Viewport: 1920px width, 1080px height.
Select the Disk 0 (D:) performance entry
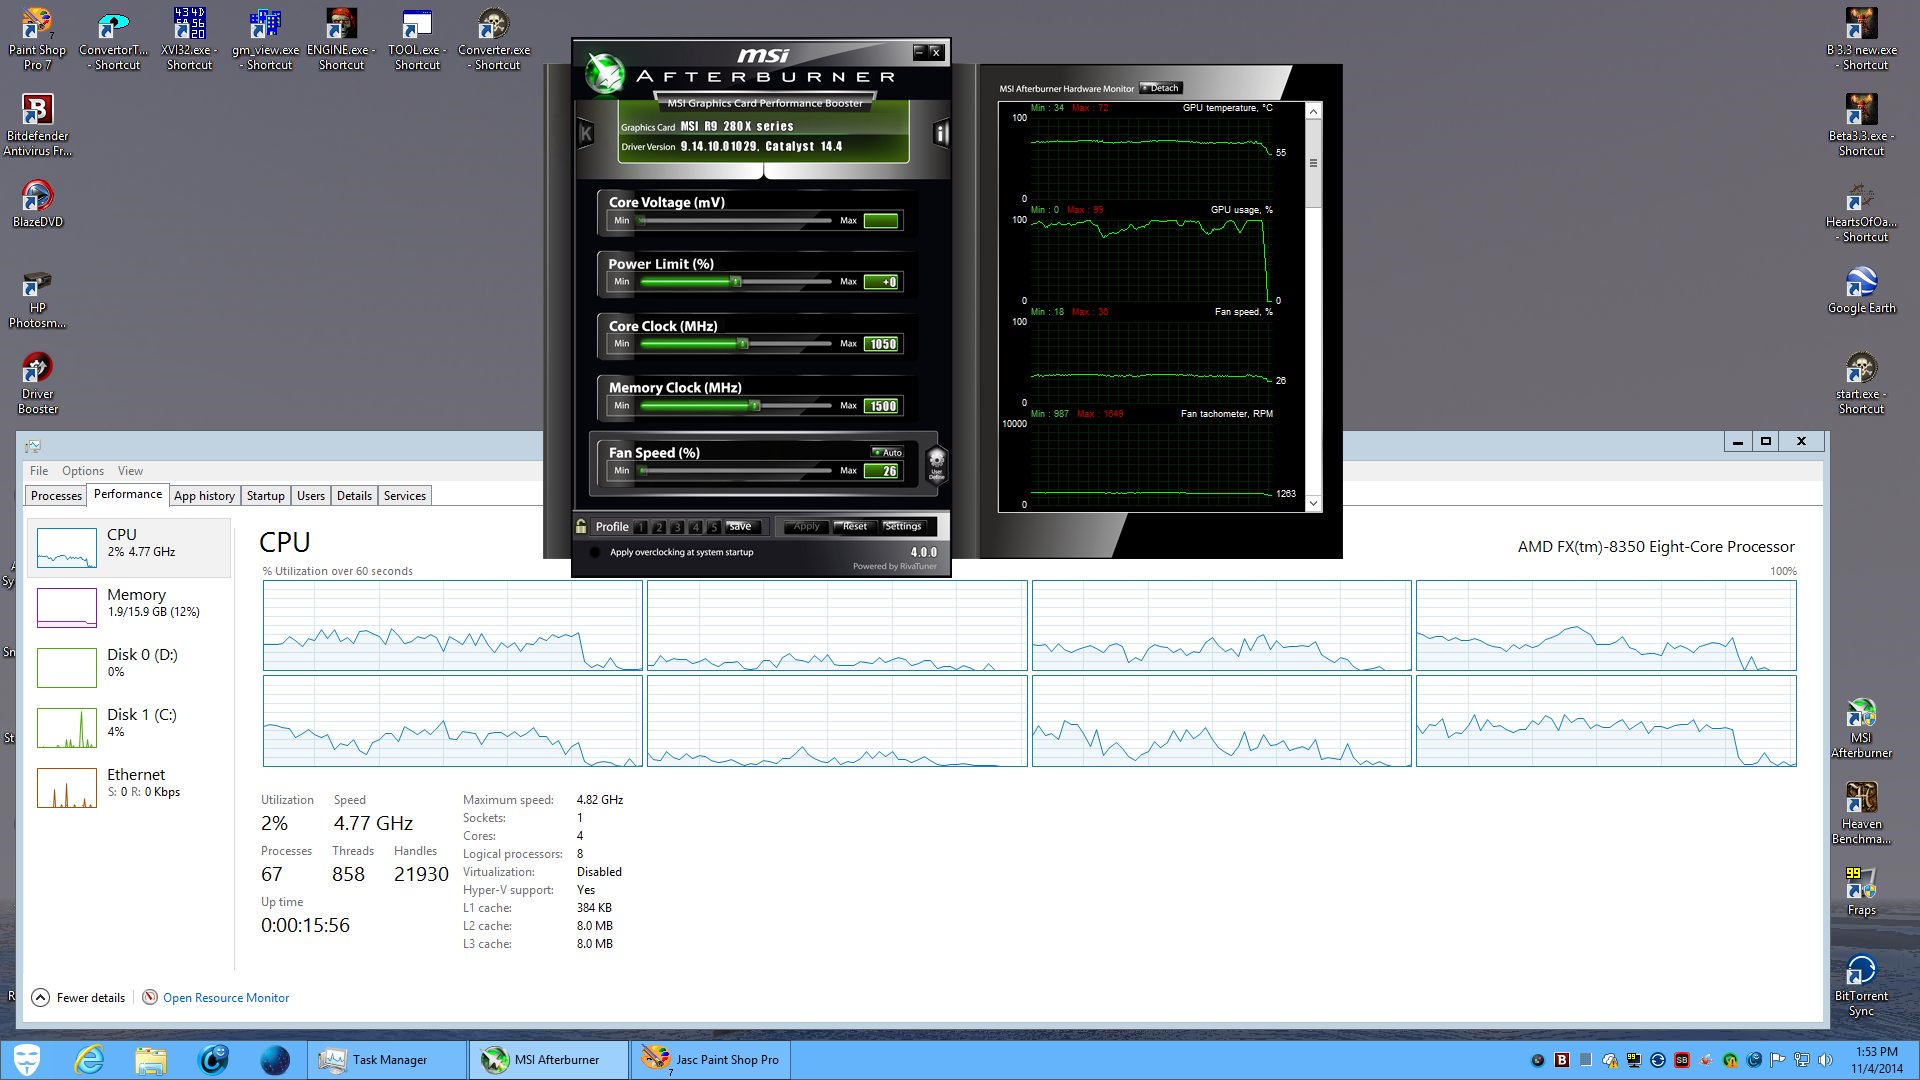[x=130, y=667]
